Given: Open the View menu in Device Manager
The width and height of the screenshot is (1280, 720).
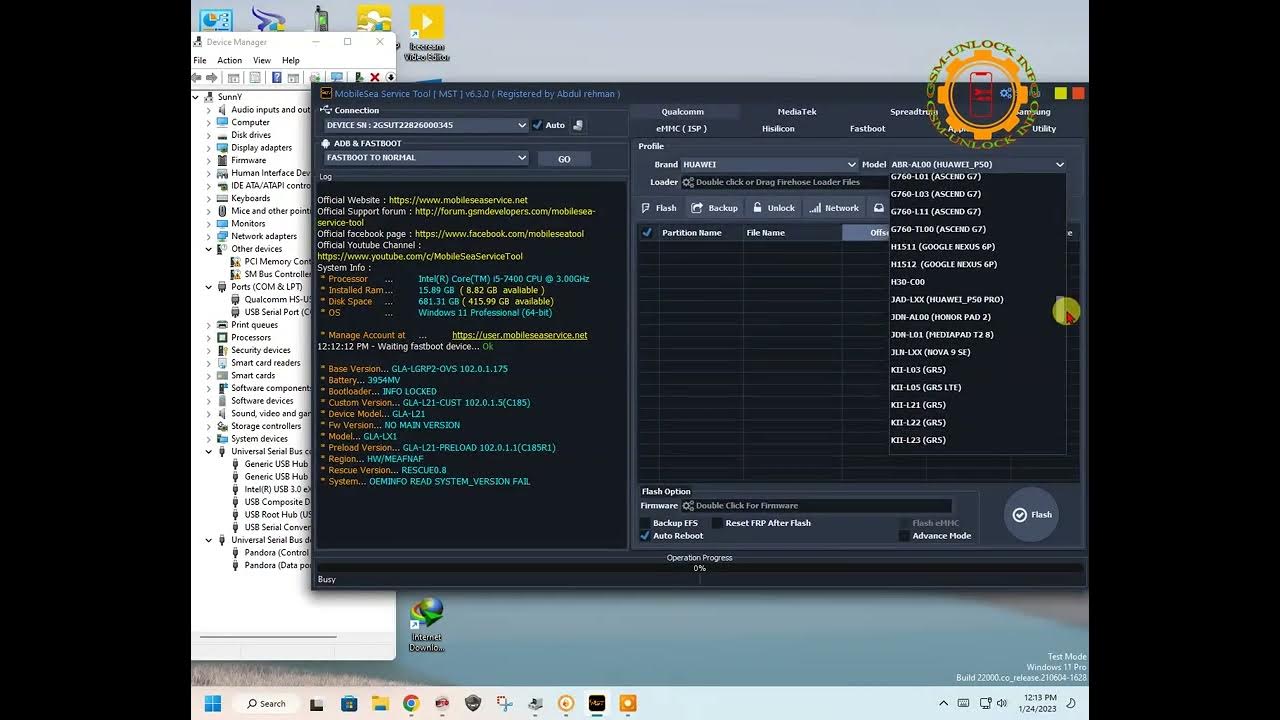Looking at the screenshot, I should (x=262, y=60).
